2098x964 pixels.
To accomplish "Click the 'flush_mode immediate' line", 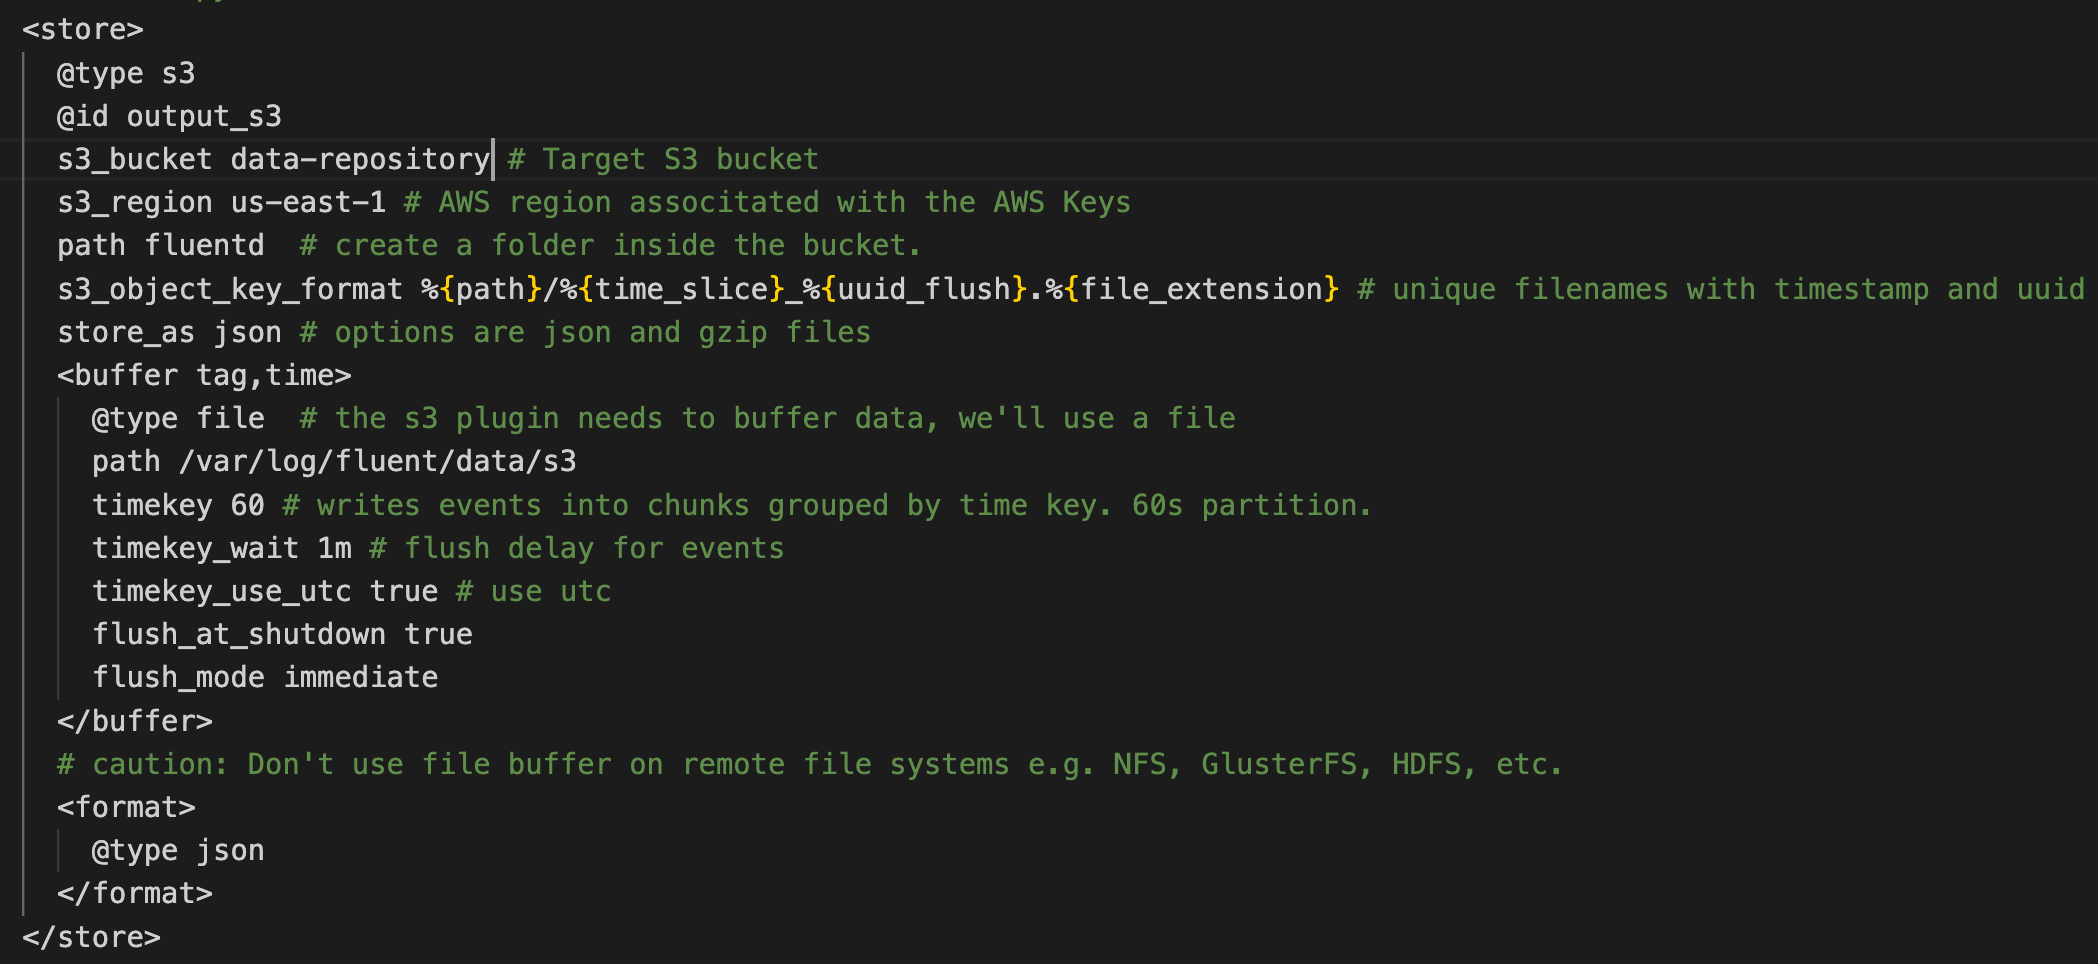I will 265,677.
